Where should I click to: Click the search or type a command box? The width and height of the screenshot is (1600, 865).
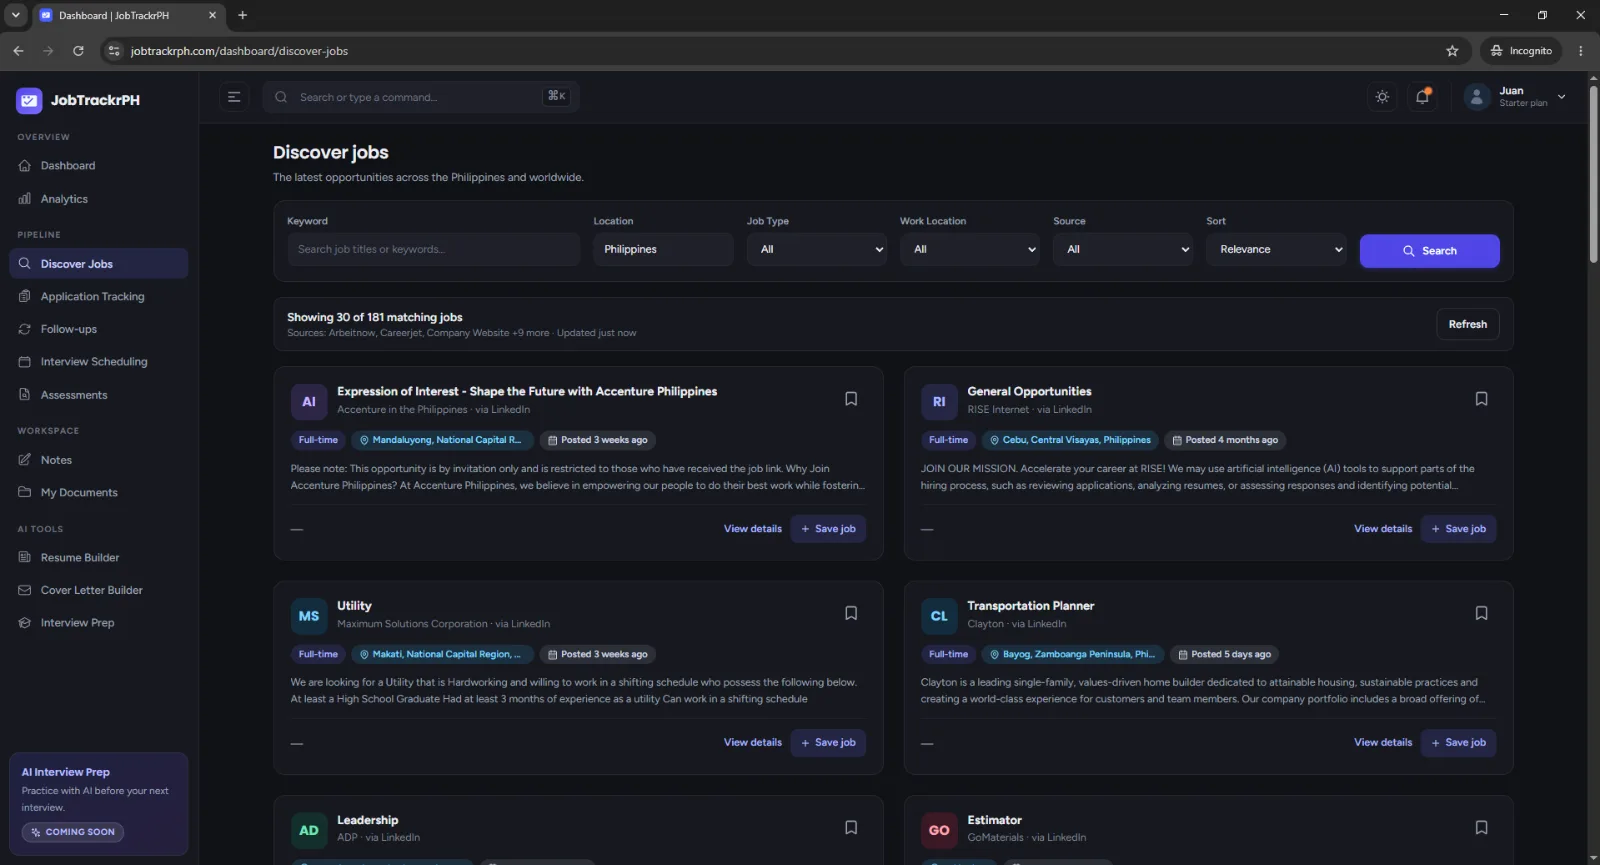point(421,97)
